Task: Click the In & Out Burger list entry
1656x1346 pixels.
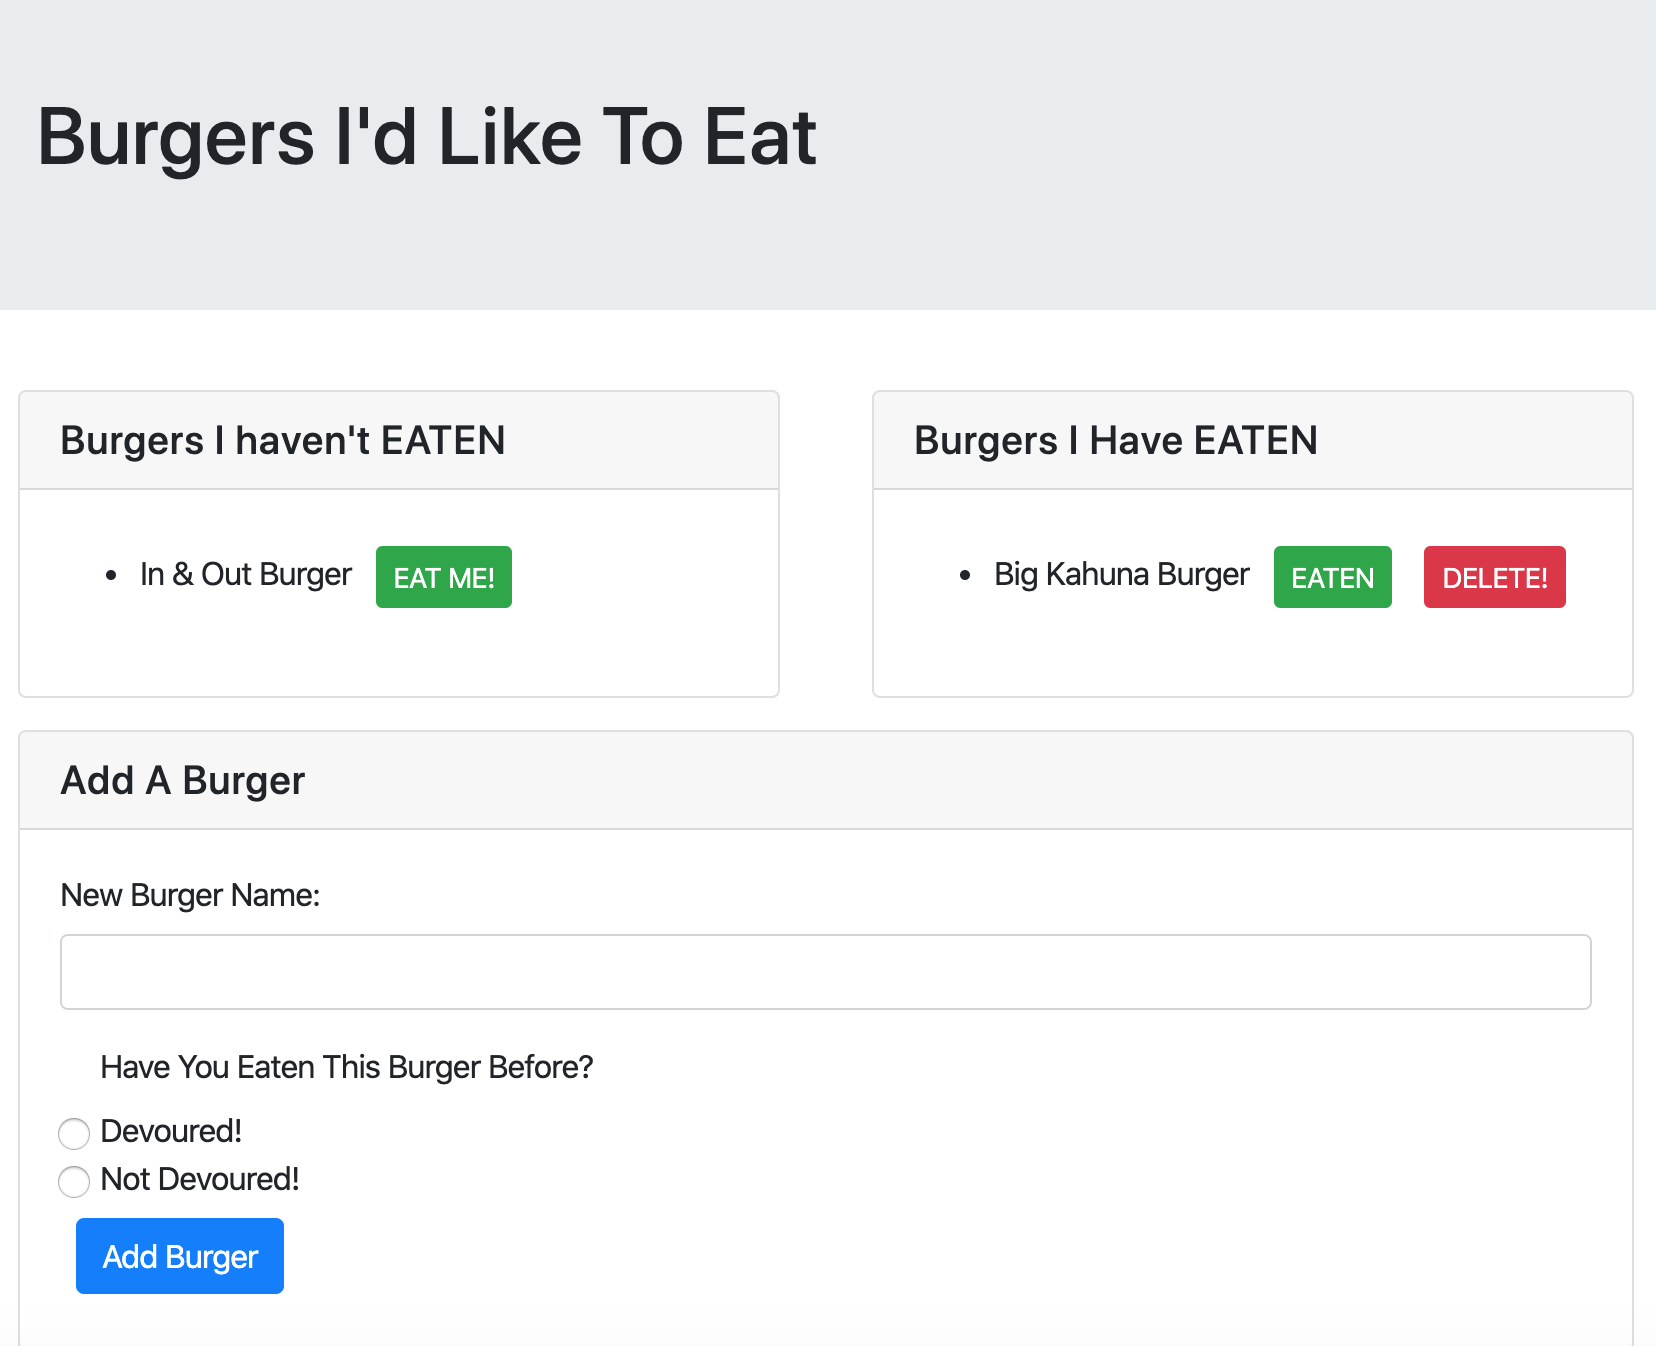Action: (245, 574)
